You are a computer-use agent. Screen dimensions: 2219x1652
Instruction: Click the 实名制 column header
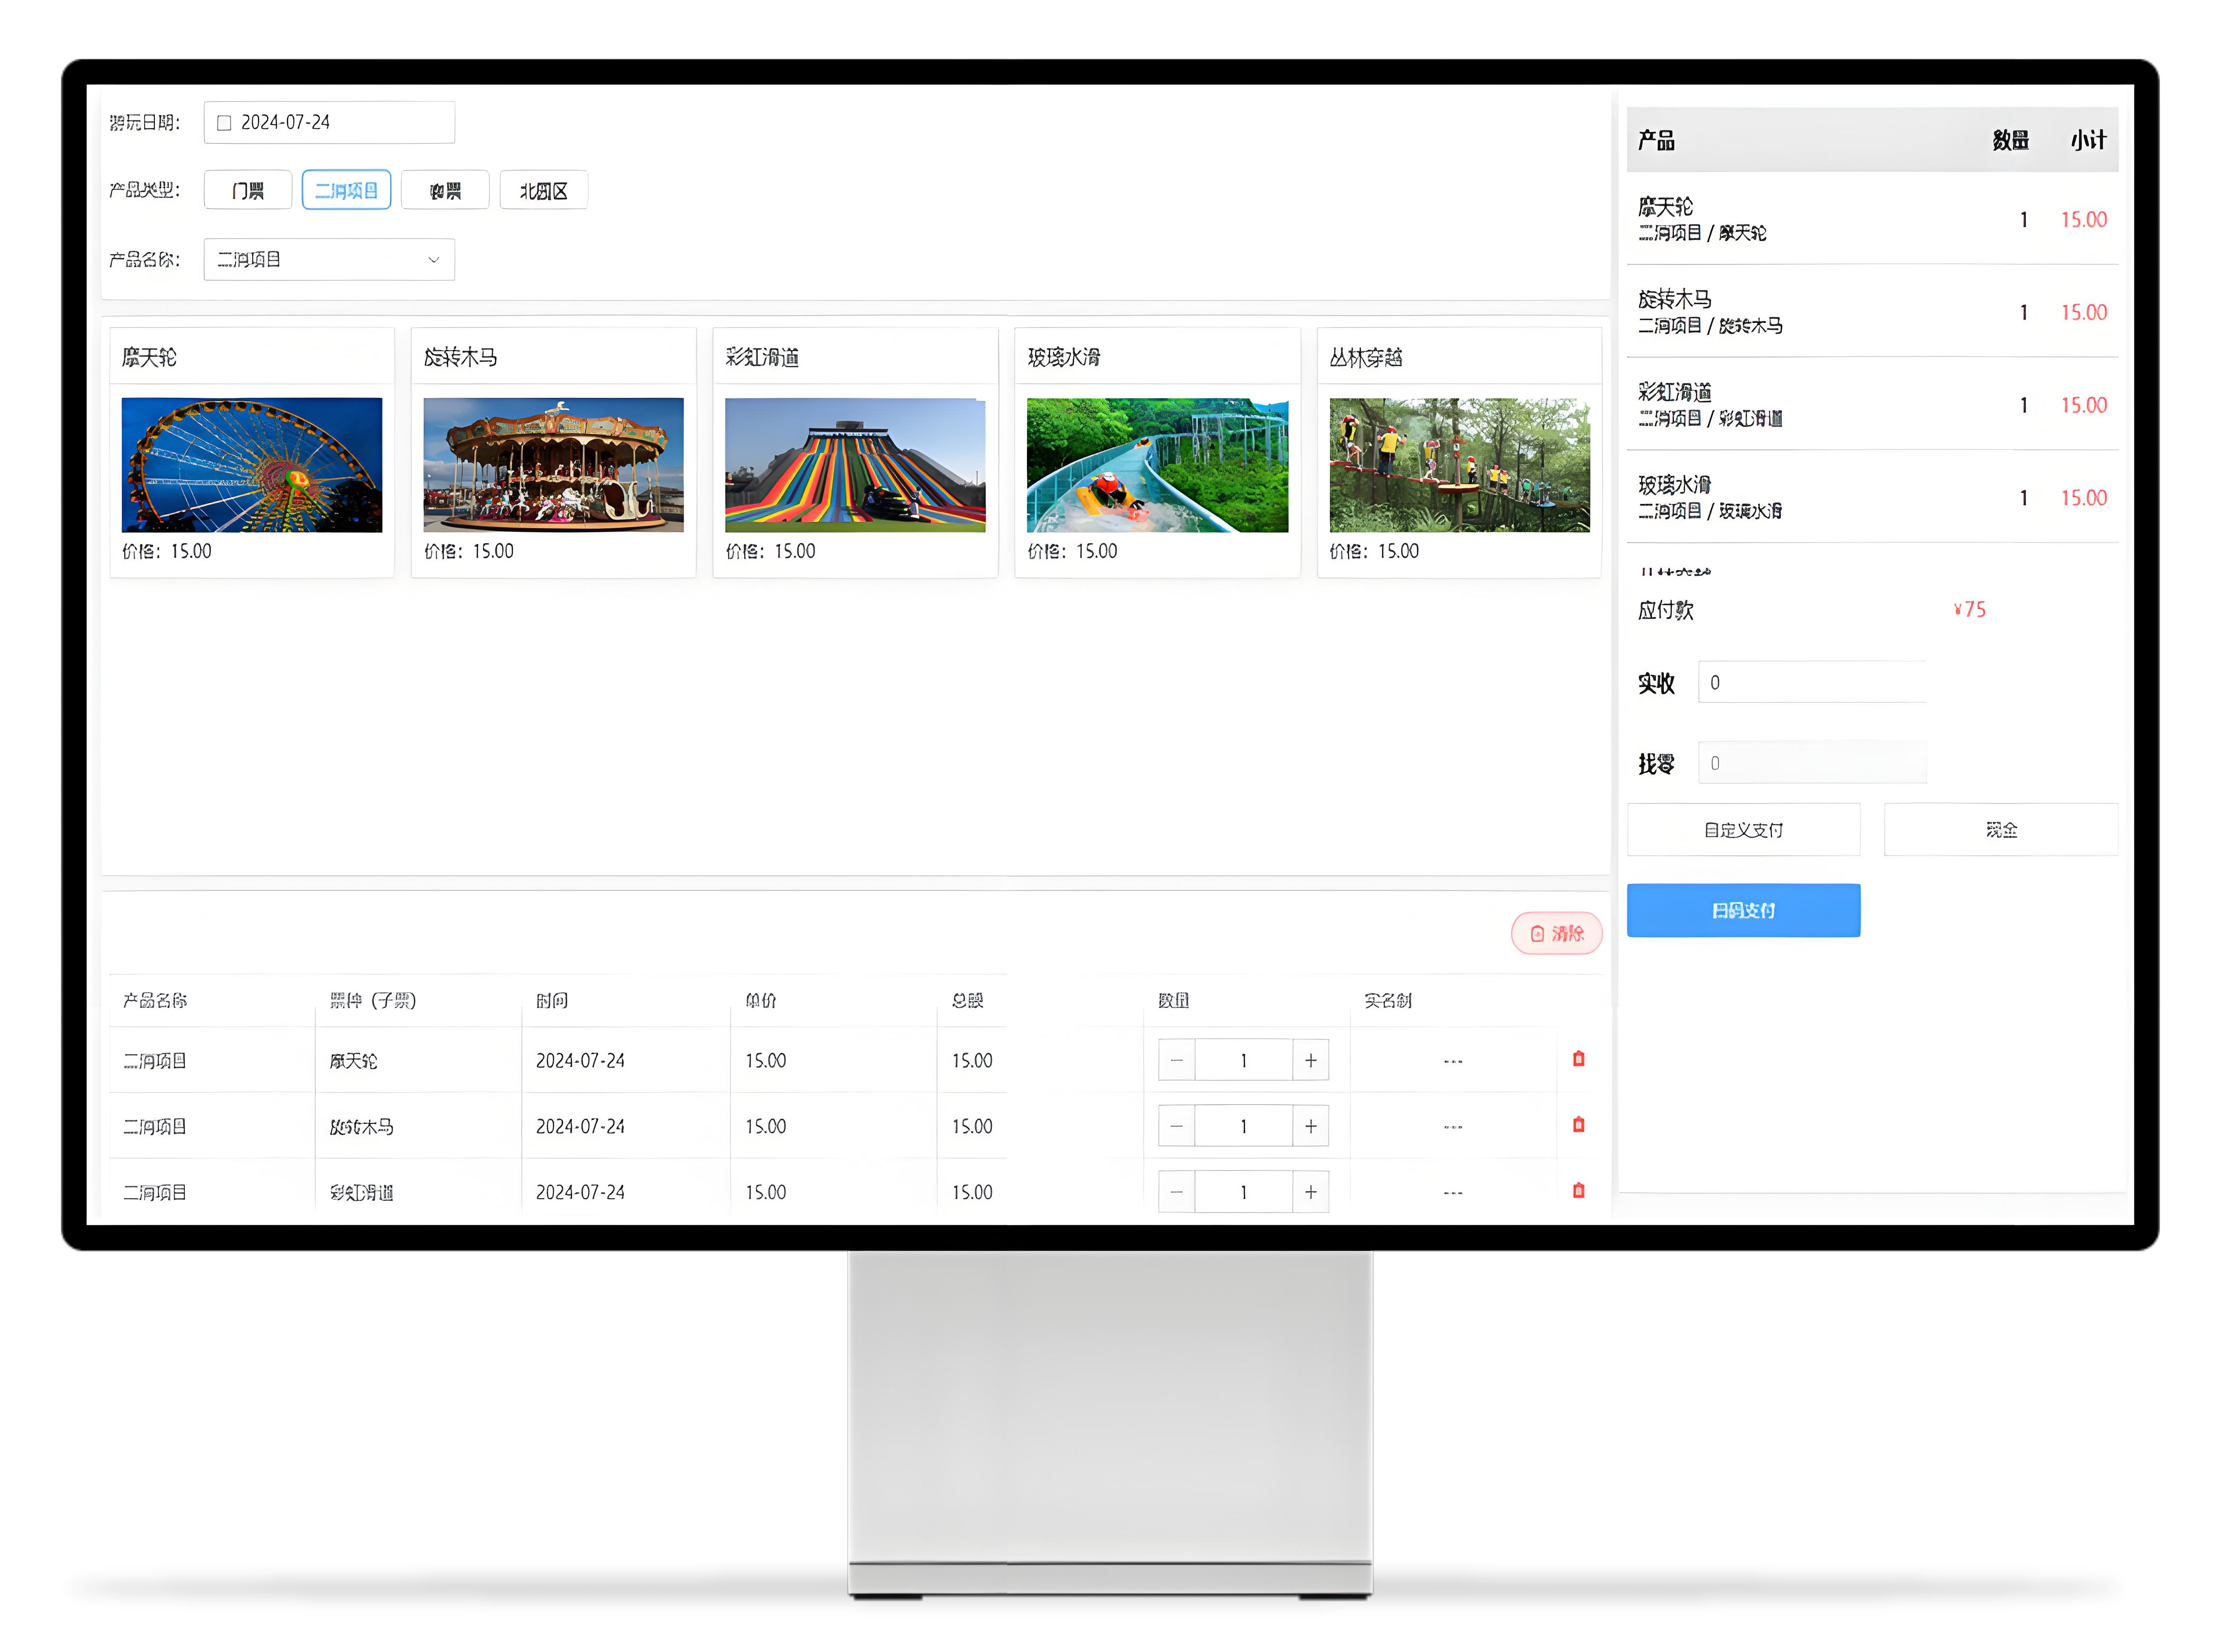(x=1387, y=1000)
